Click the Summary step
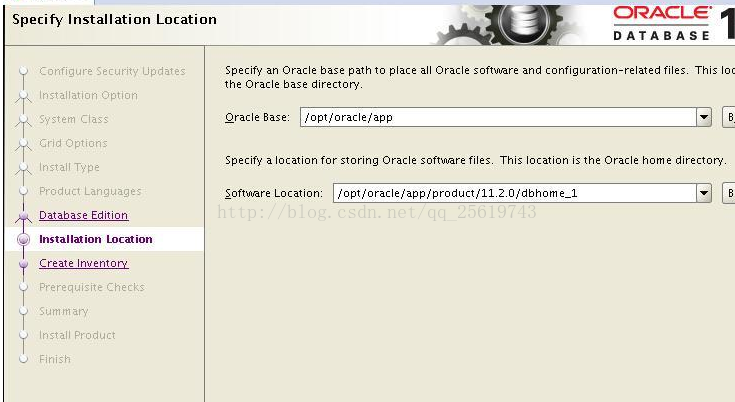Screen dimensions: 735x402 (x=64, y=311)
